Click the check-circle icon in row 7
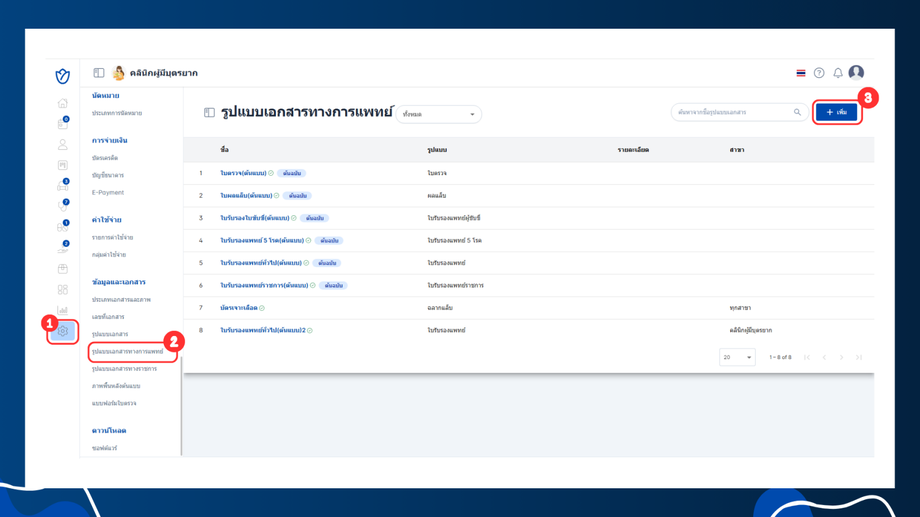This screenshot has width=920, height=517. click(262, 308)
